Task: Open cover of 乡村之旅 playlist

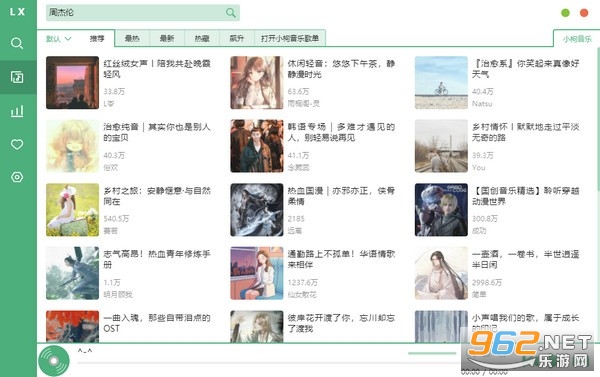Action: [x=72, y=210]
